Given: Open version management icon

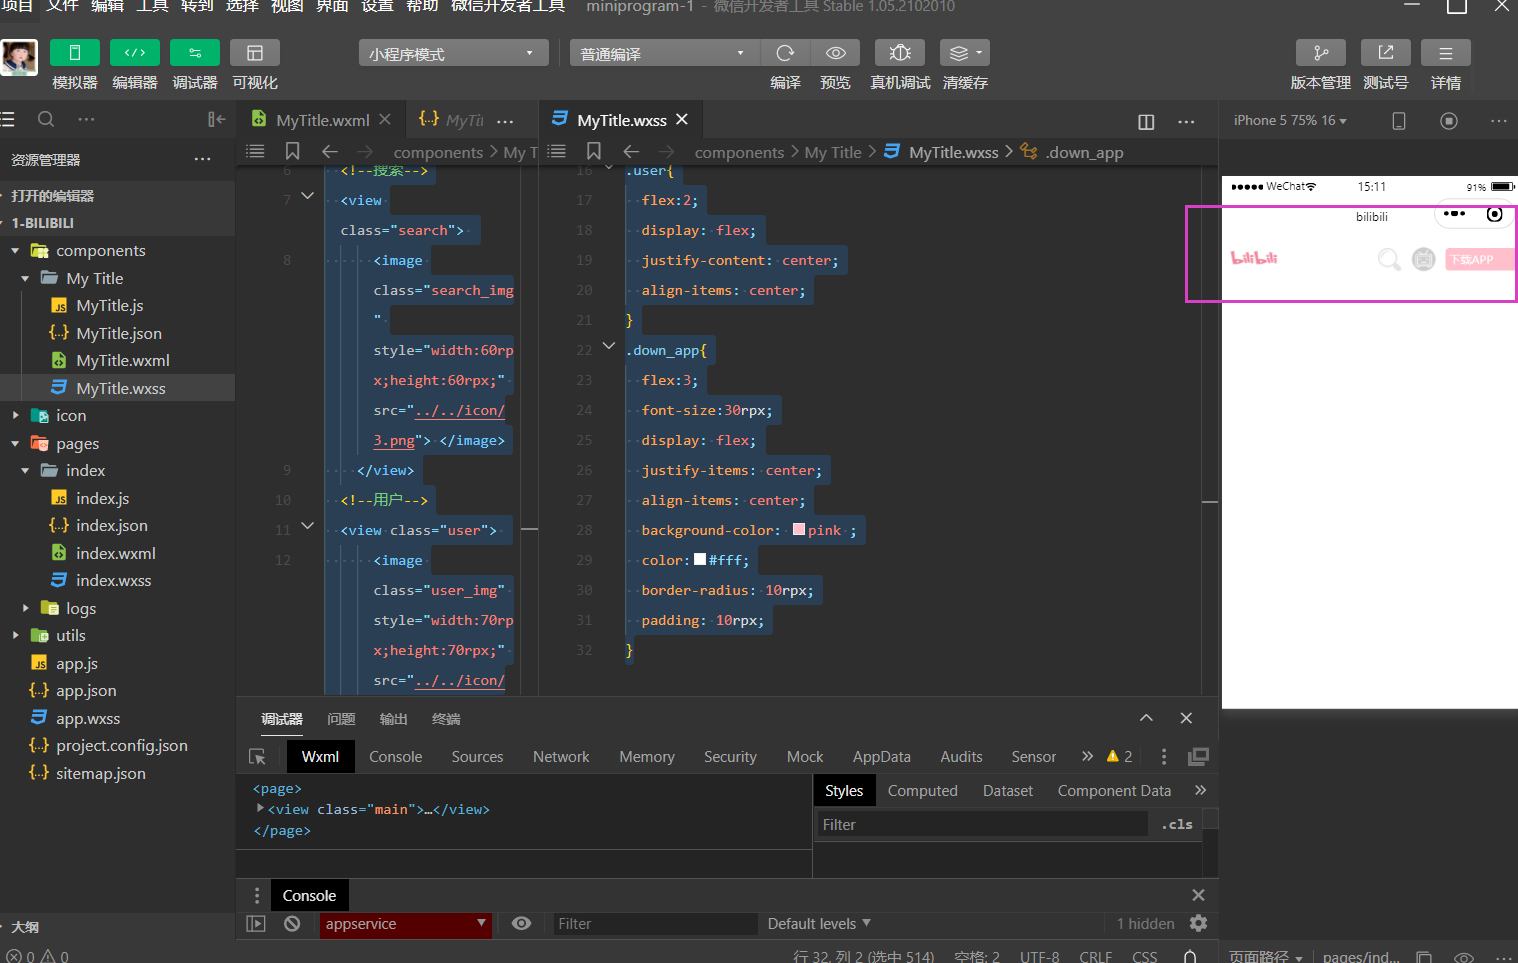Looking at the screenshot, I should point(1321,53).
